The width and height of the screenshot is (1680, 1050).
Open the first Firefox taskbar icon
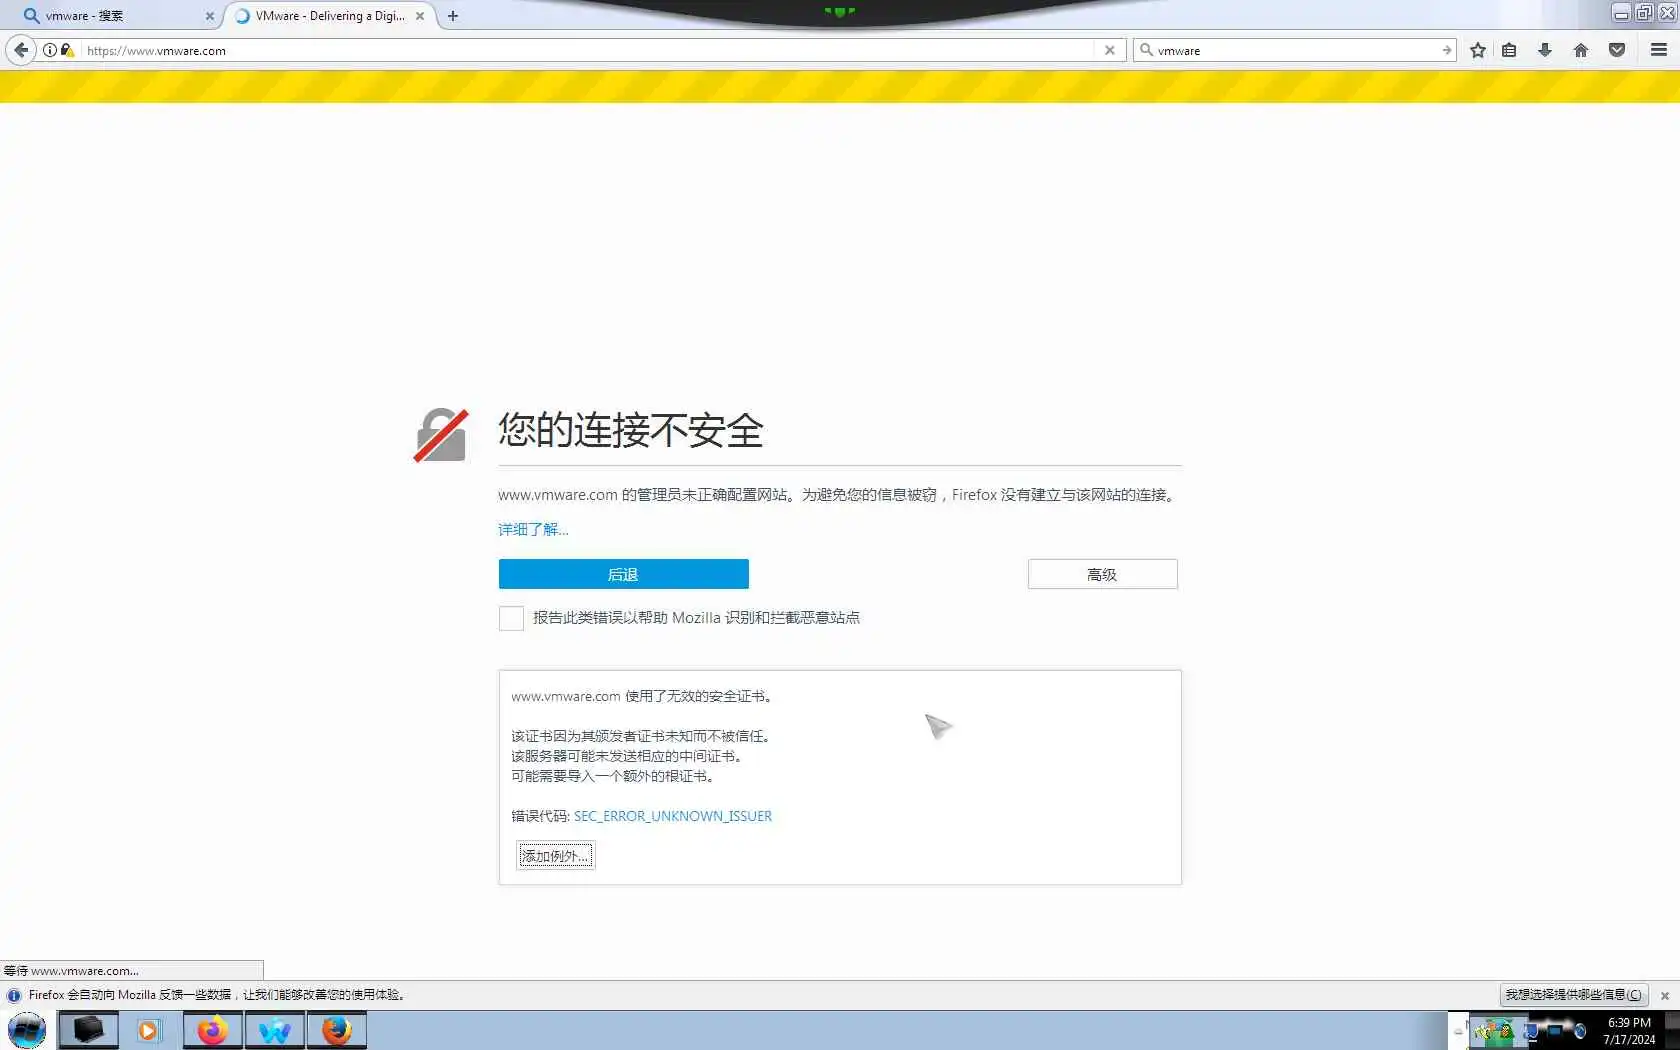[212, 1030]
